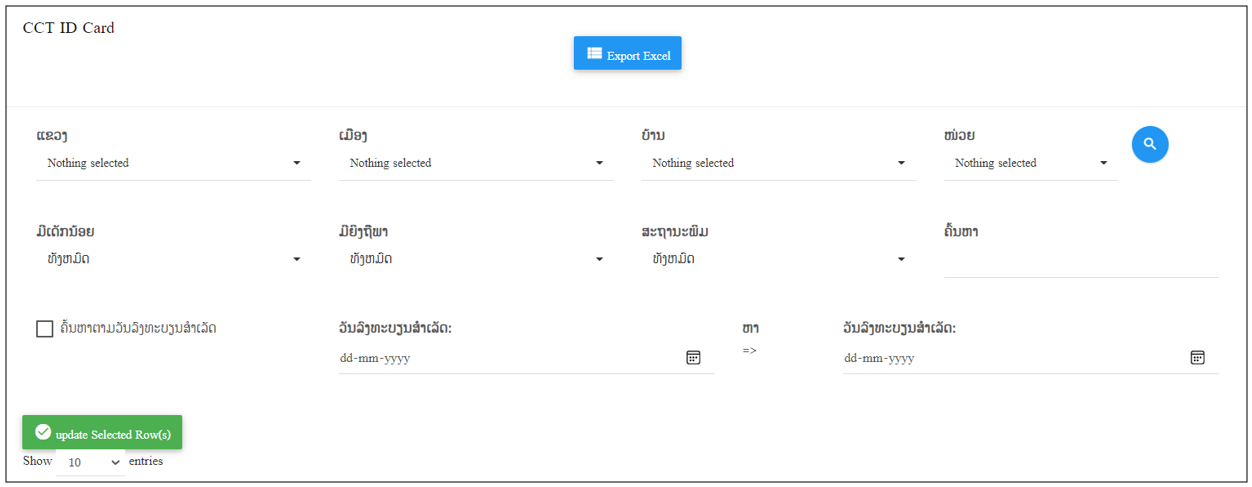Tick the ຄົ້ນຫາຕາມວັນລົງທະບຽນສຳເລັດ checkbox
This screenshot has height=487, width=1252.
click(44, 328)
